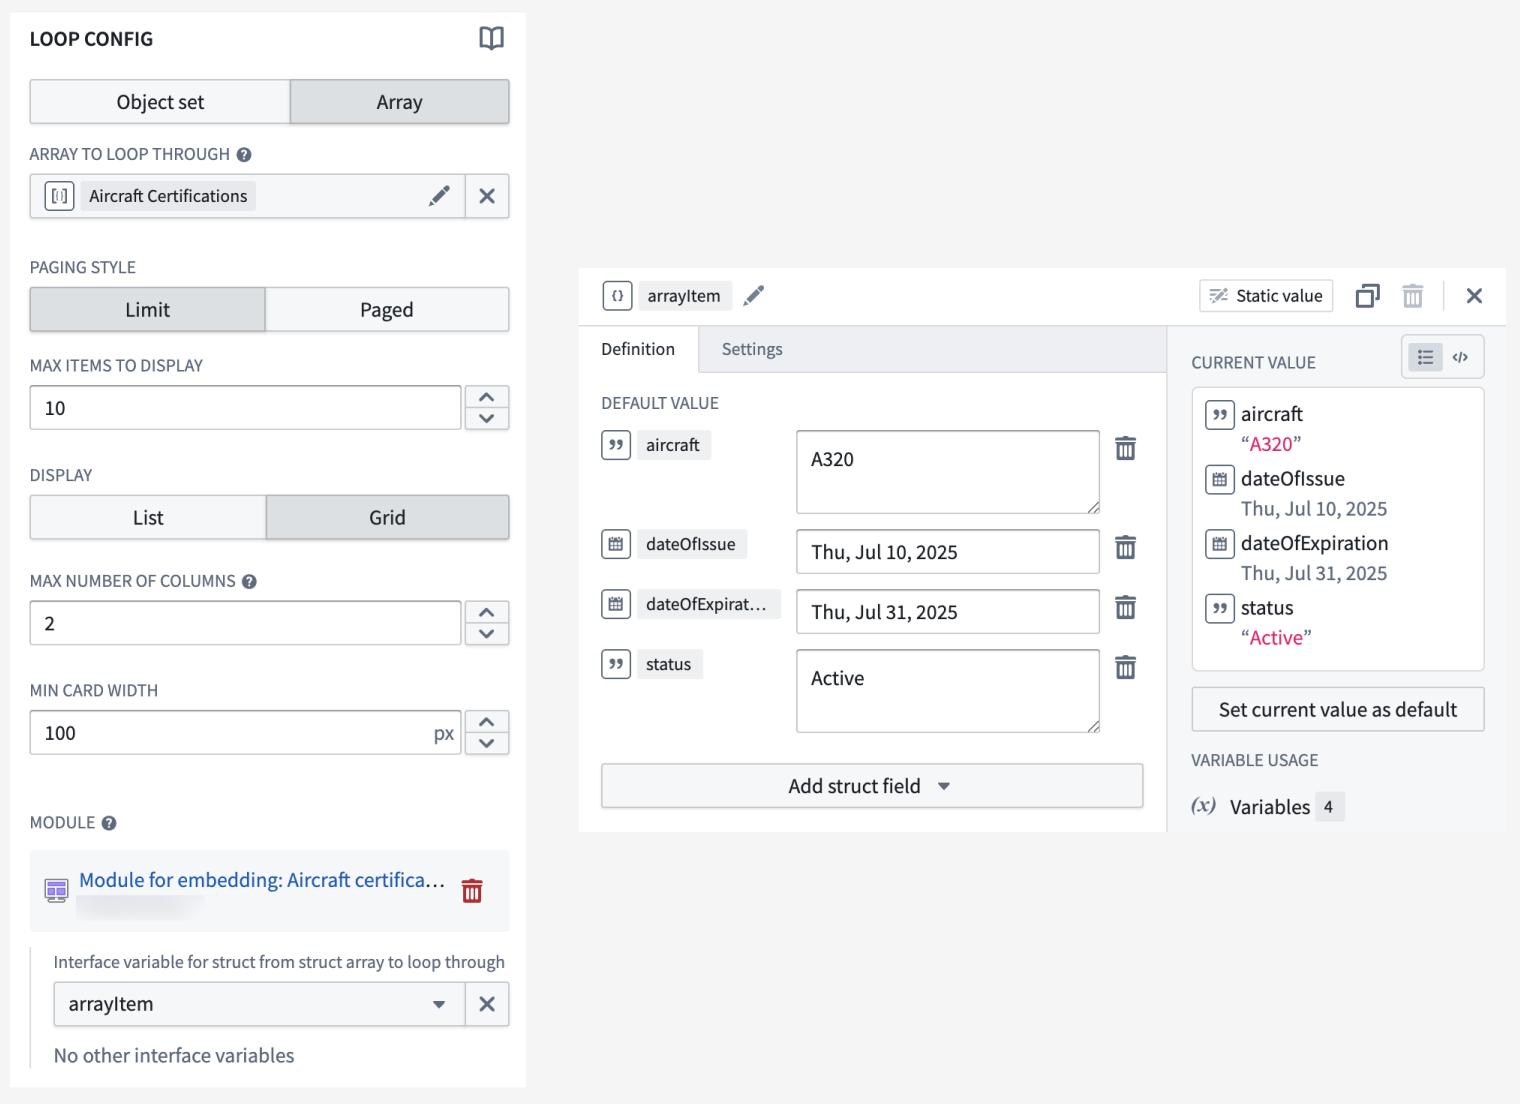Clear the Aircraft Certifications array selection

pyautogui.click(x=487, y=196)
